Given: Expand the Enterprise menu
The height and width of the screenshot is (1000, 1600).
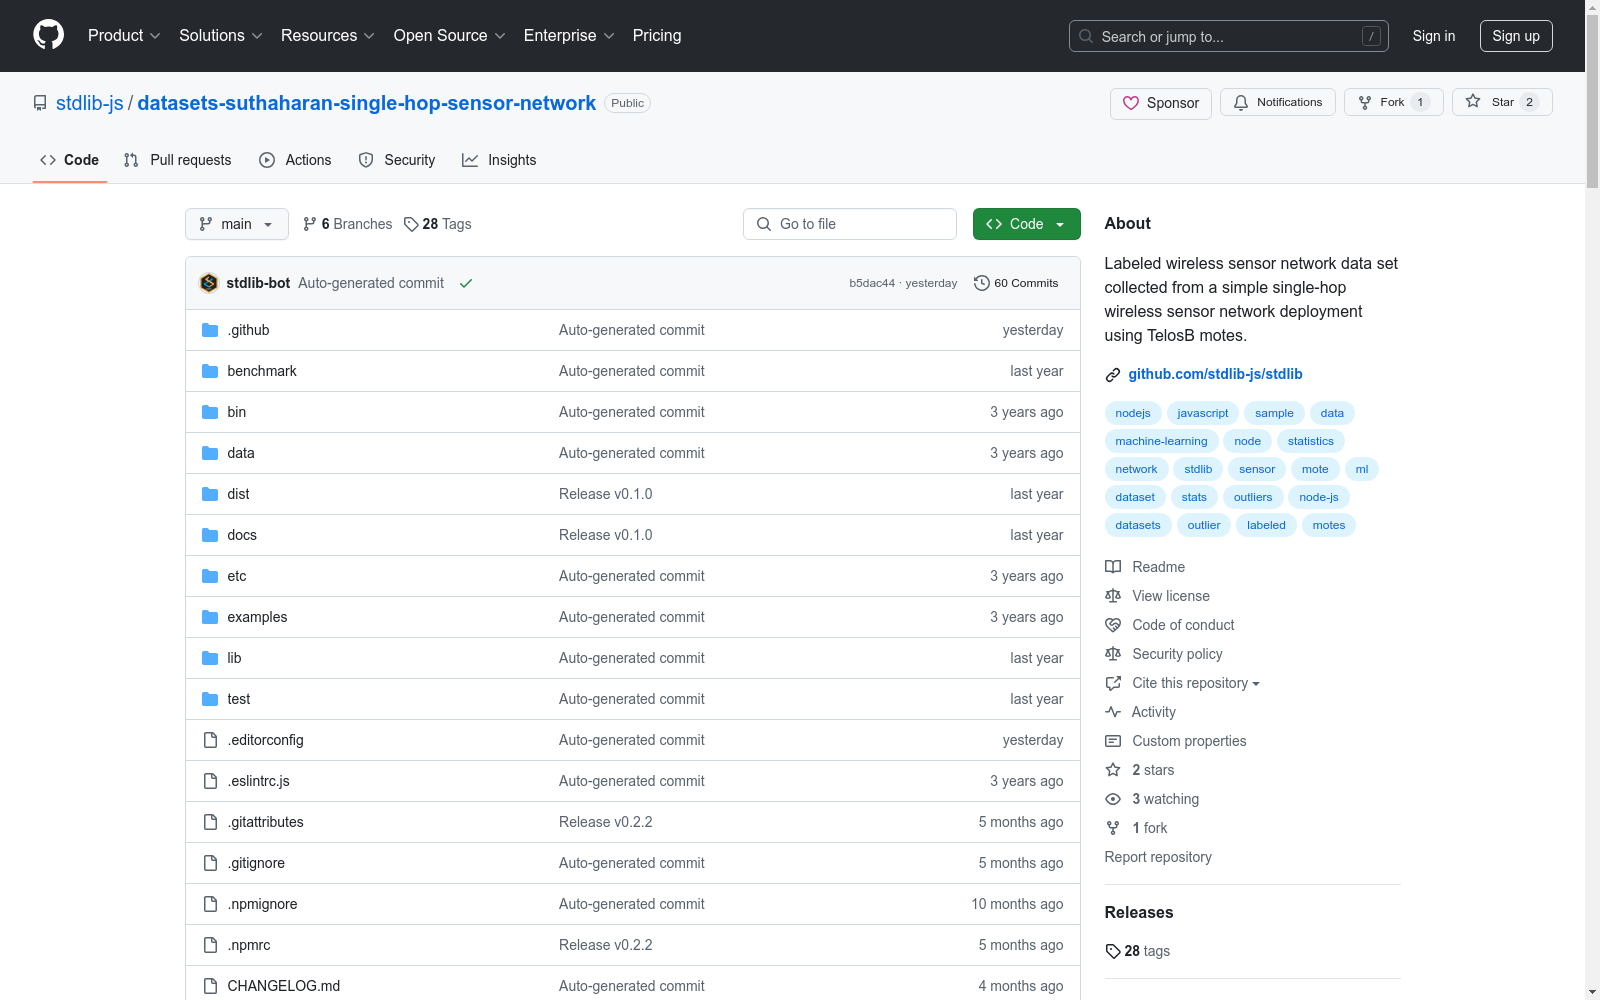Looking at the screenshot, I should 569,36.
